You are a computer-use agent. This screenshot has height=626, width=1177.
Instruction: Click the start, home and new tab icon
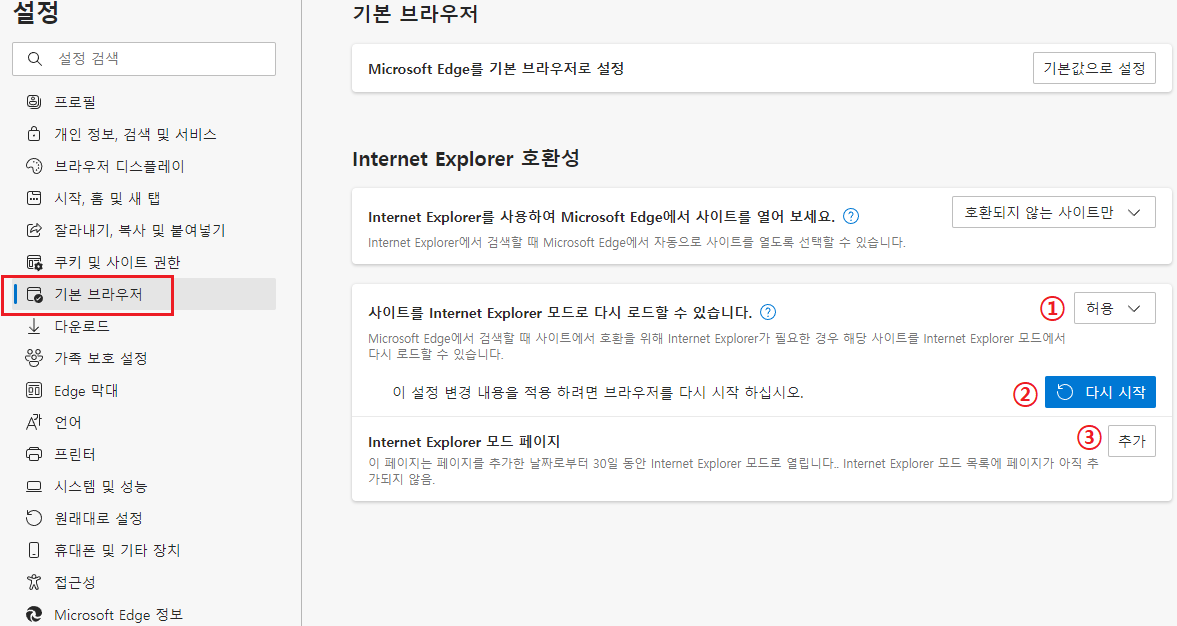pos(34,198)
